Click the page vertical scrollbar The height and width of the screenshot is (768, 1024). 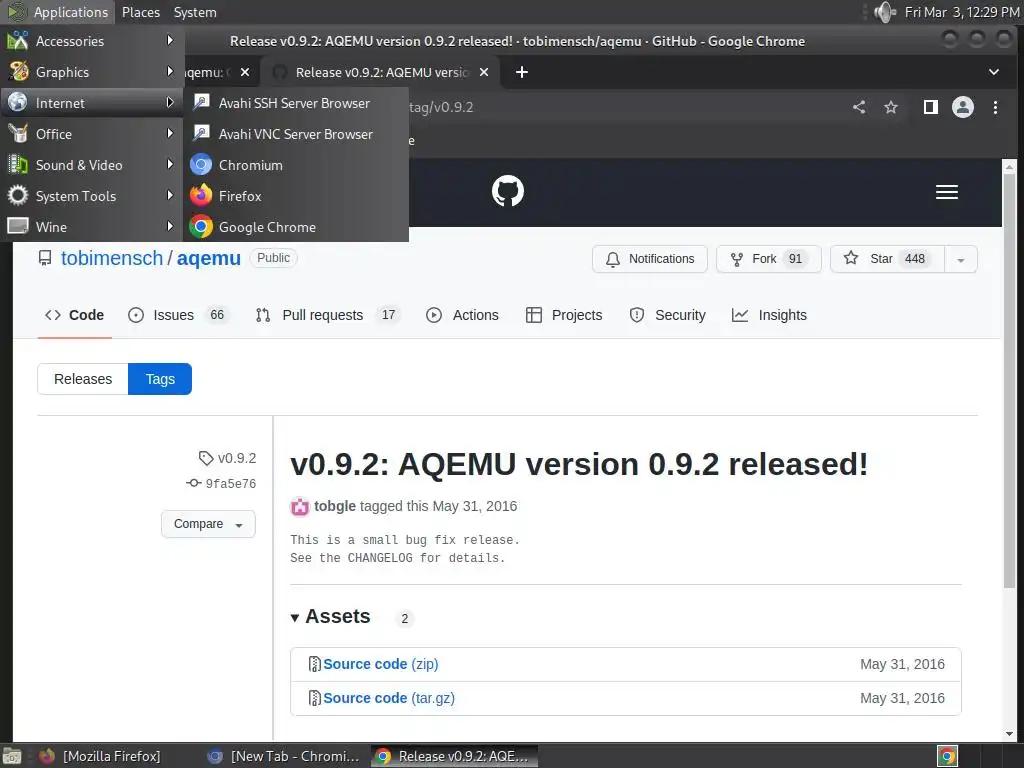point(1010,379)
